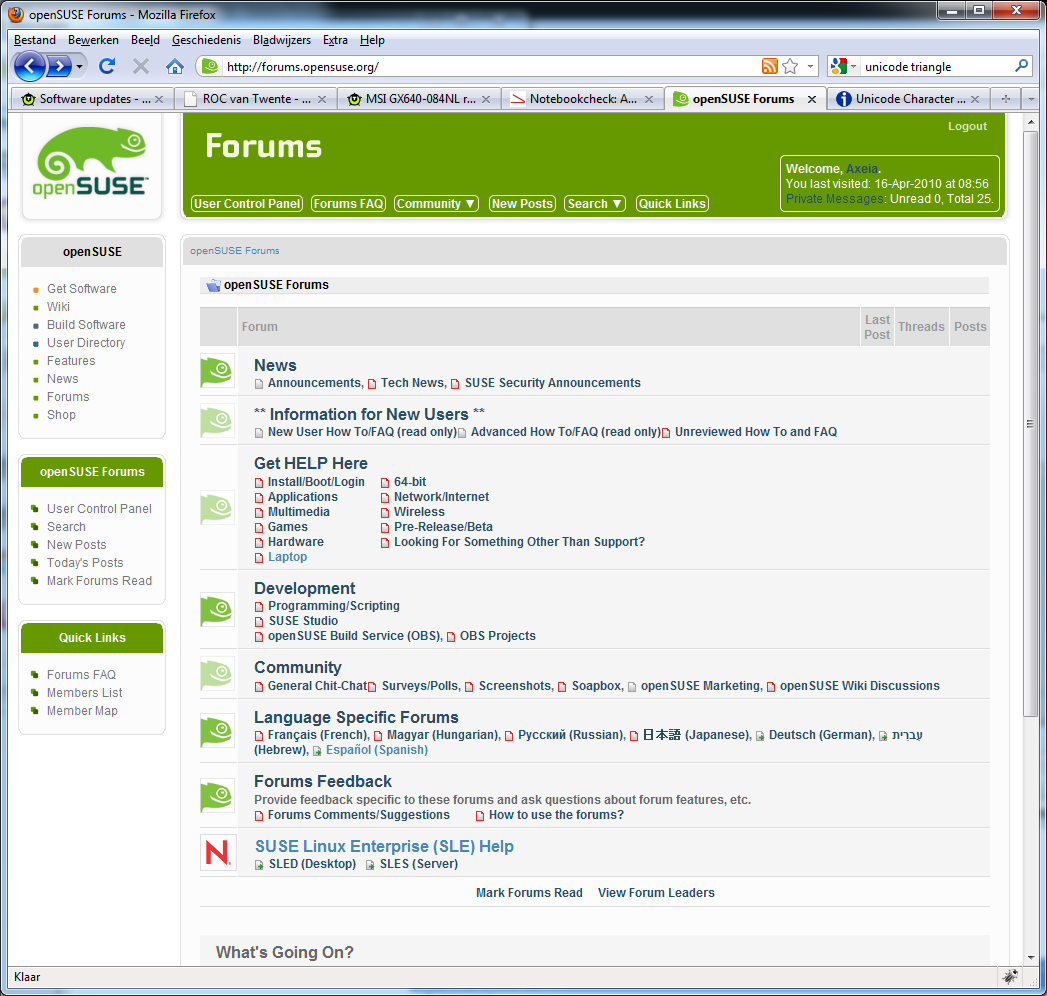Close the Software updates tab
The image size is (1047, 996).
pyautogui.click(x=159, y=99)
